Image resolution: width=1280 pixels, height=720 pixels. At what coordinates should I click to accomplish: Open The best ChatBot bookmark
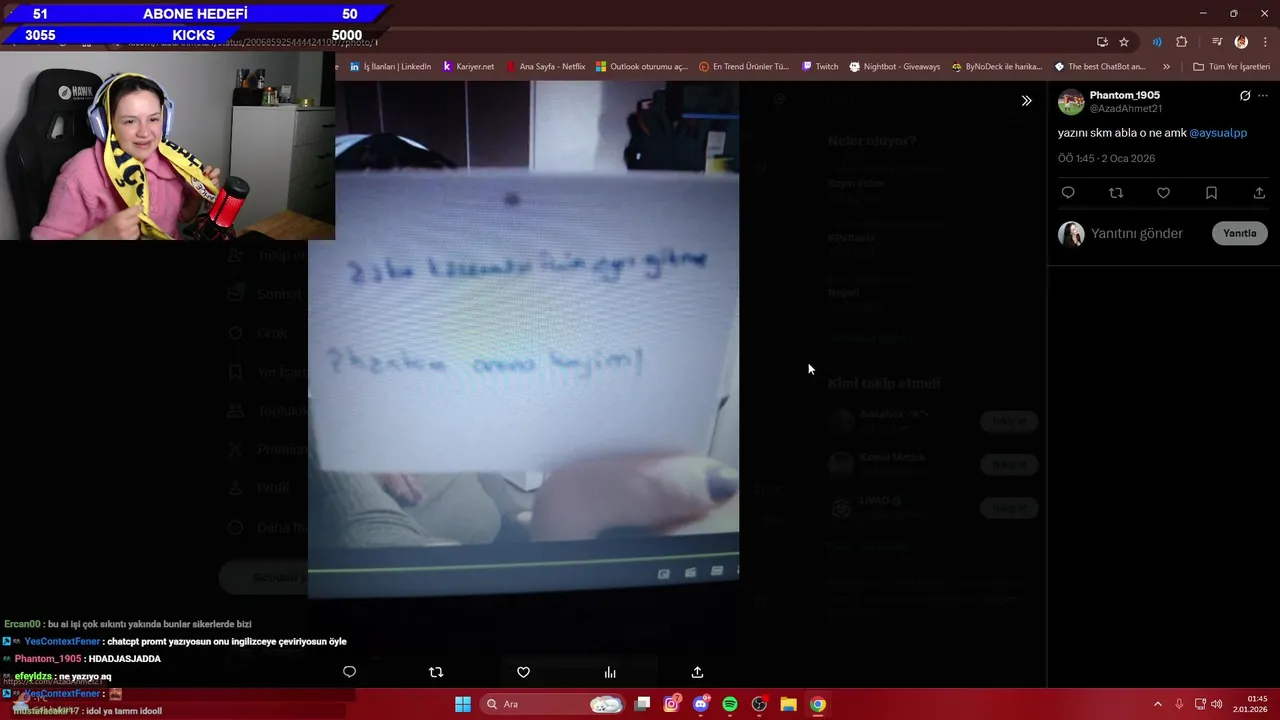coord(1100,67)
